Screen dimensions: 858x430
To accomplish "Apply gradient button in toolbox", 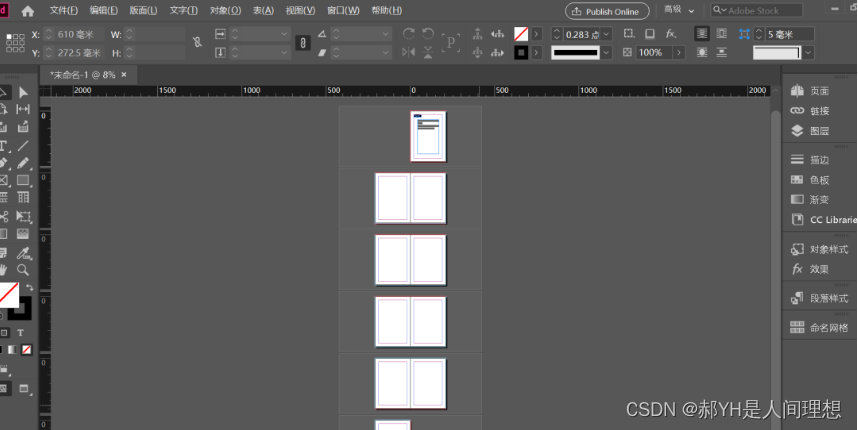I will coord(12,350).
